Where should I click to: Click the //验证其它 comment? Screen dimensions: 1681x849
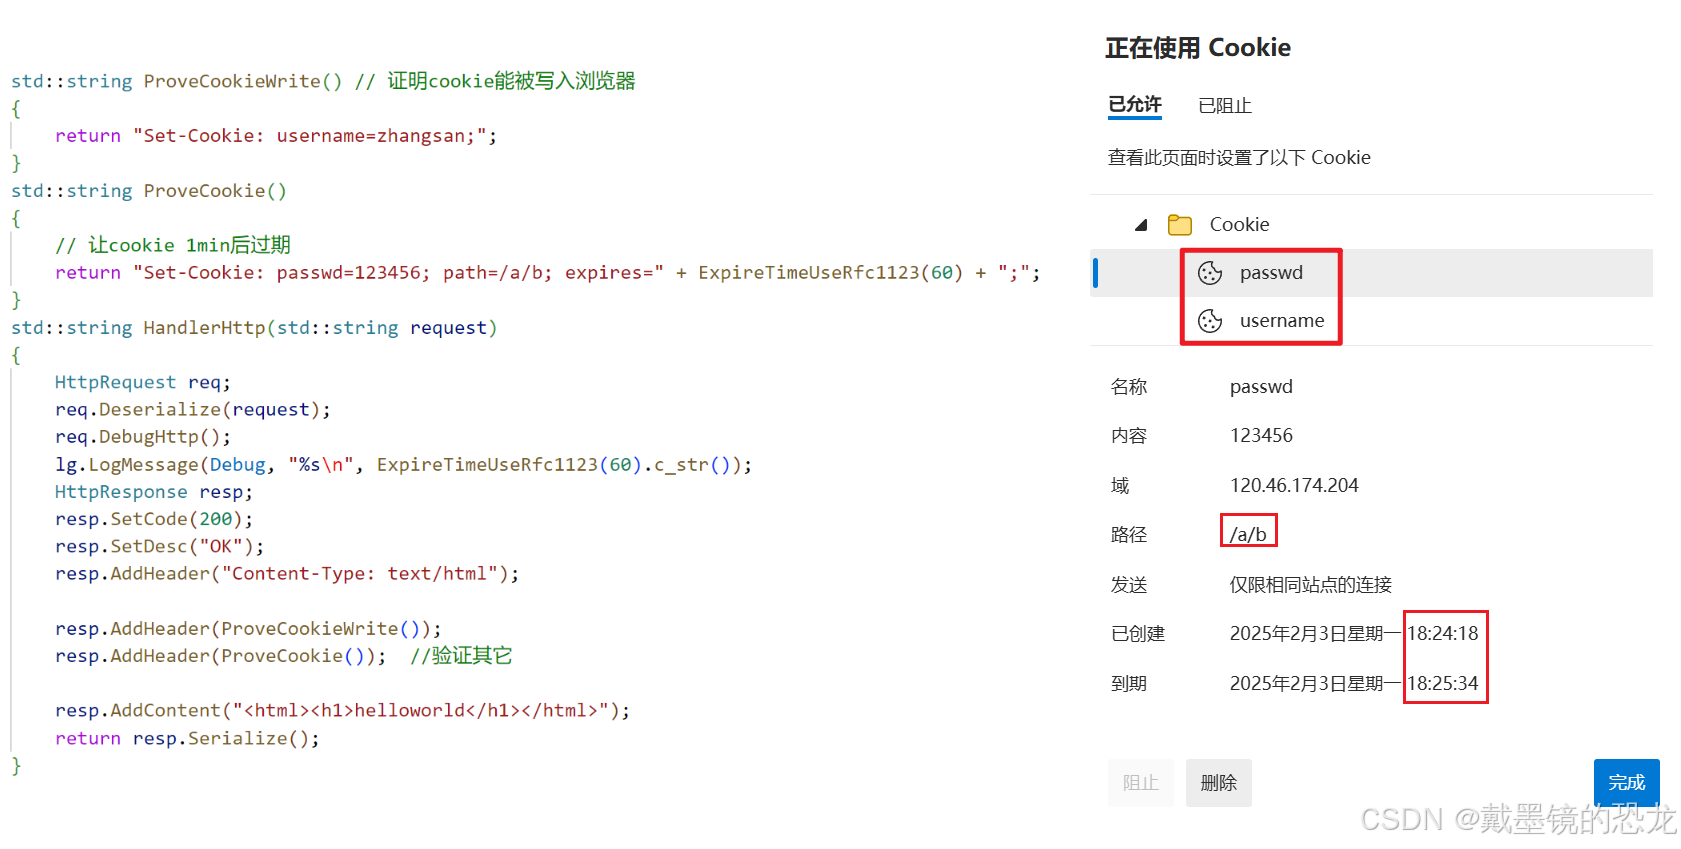tap(461, 656)
